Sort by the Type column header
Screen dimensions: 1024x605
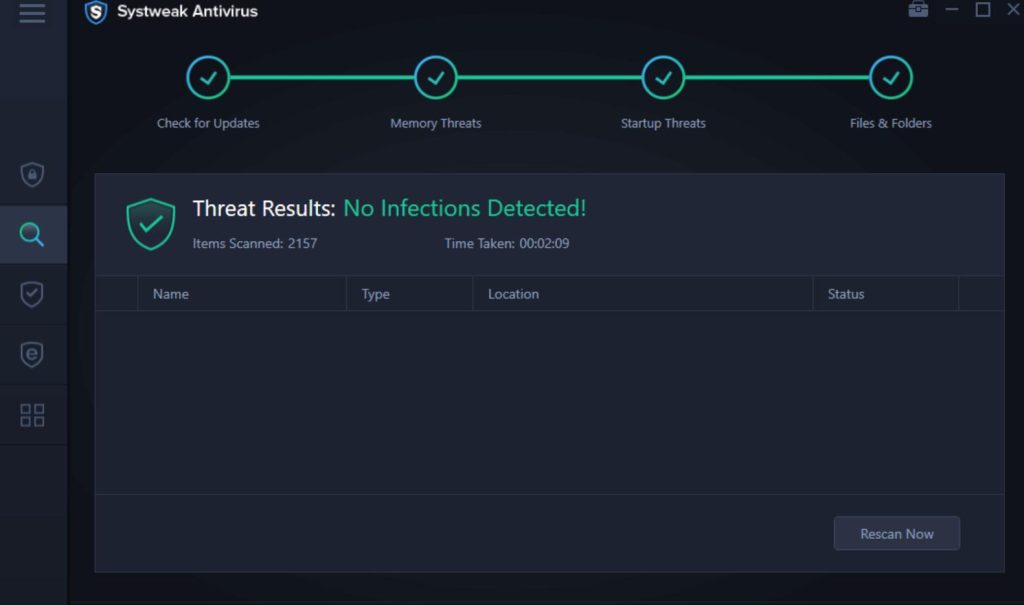(409, 294)
